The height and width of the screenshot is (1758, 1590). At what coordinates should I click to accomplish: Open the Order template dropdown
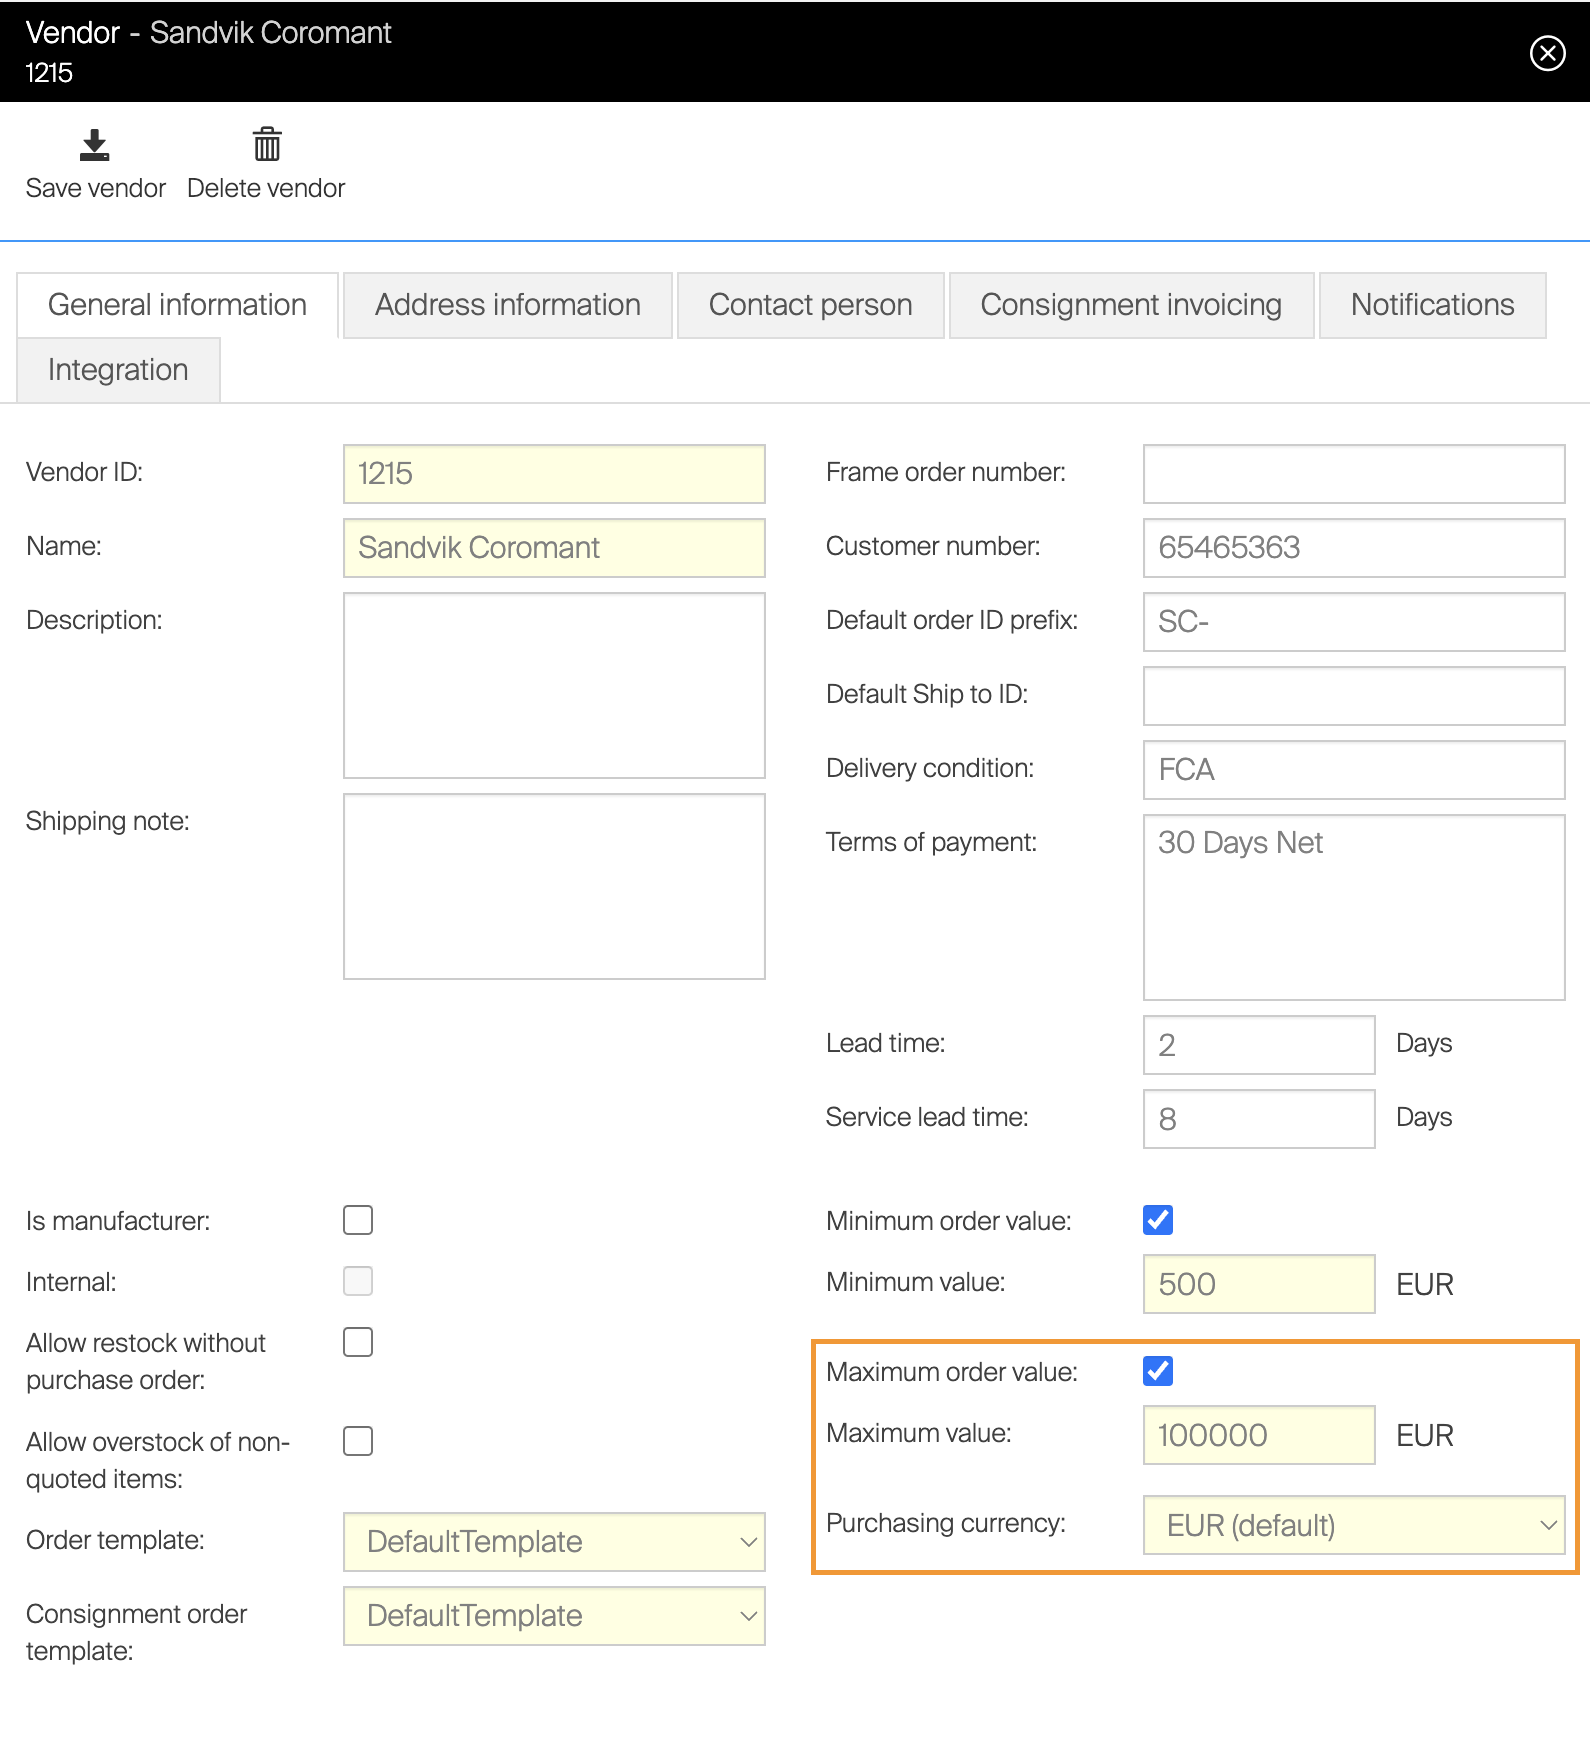[x=554, y=1541]
